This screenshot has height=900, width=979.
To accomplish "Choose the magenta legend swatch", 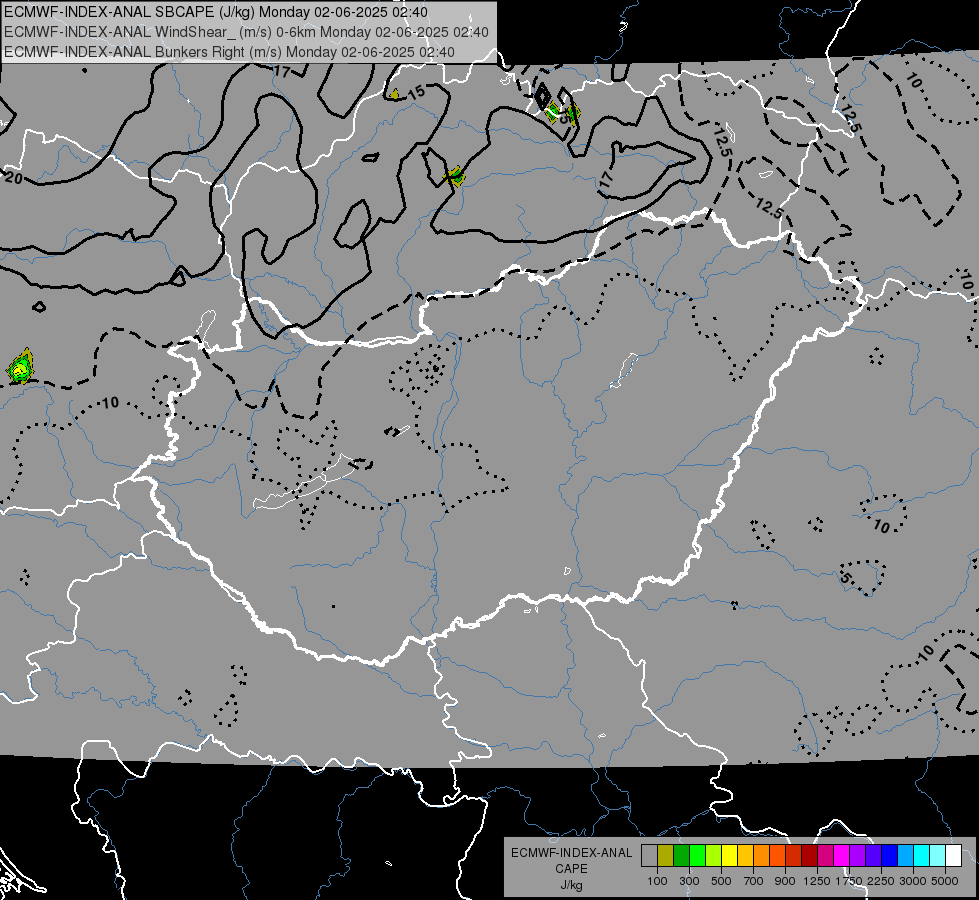I will 842,856.
